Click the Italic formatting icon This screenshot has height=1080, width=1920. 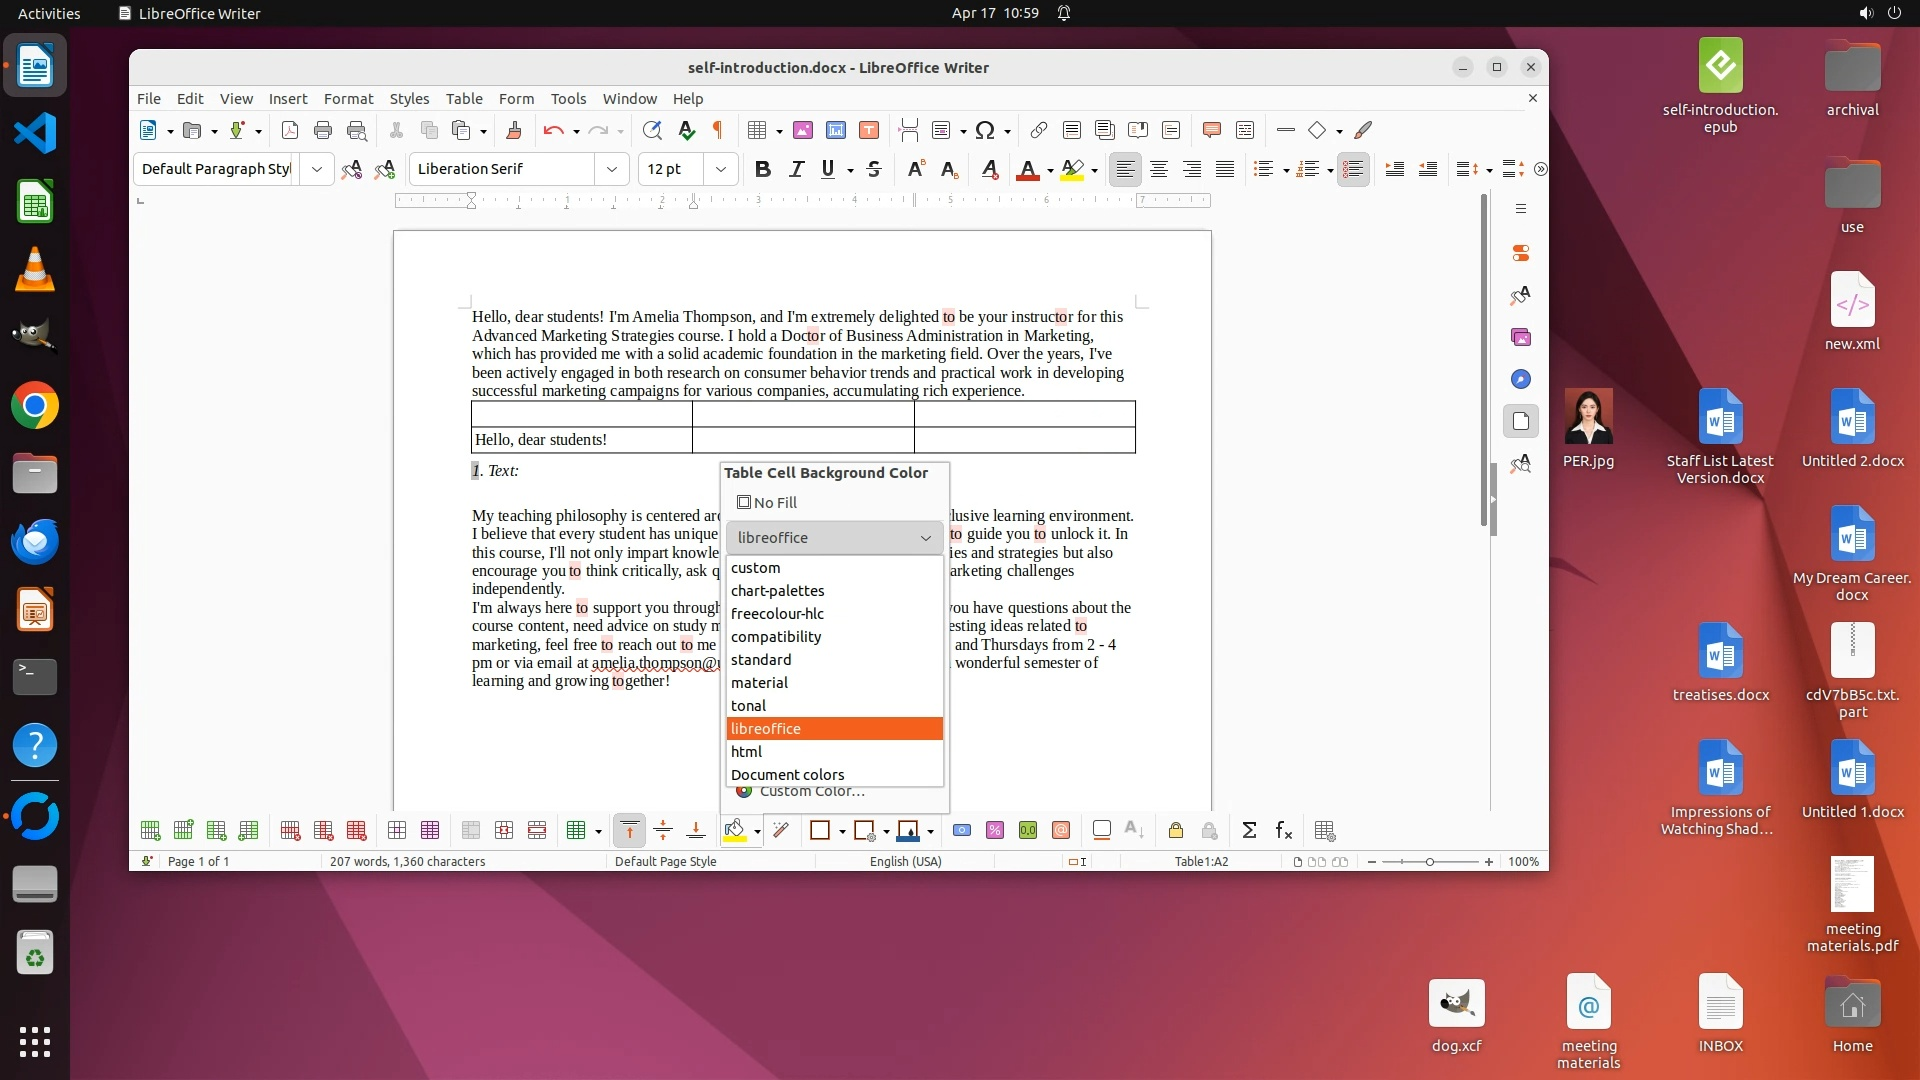796,169
